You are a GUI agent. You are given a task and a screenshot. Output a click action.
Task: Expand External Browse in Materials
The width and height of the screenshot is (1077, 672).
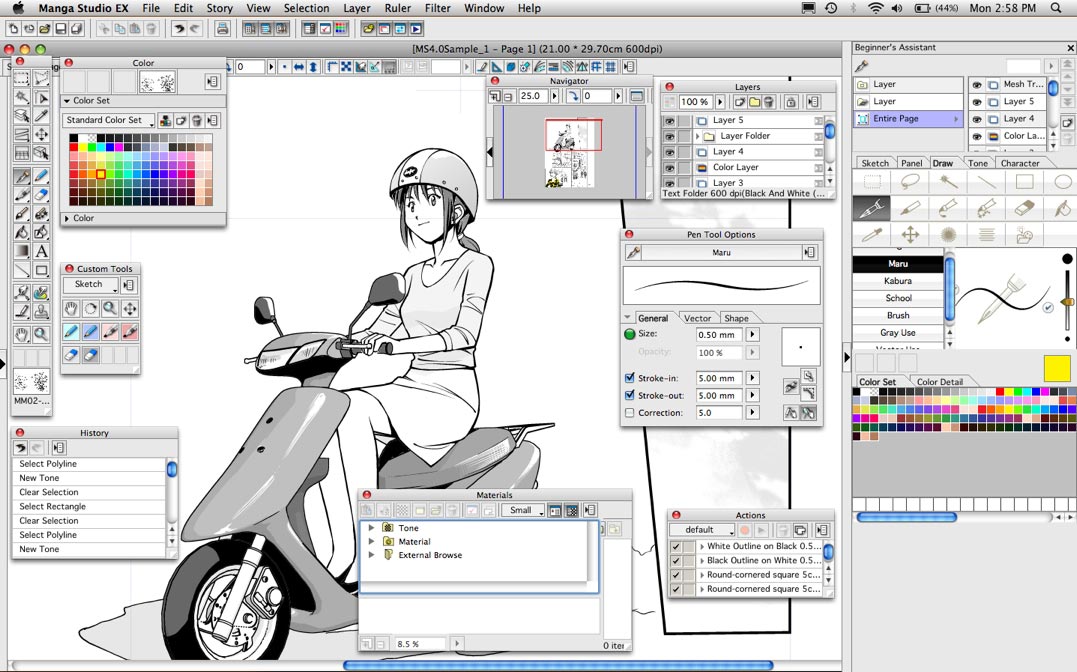pyautogui.click(x=372, y=555)
